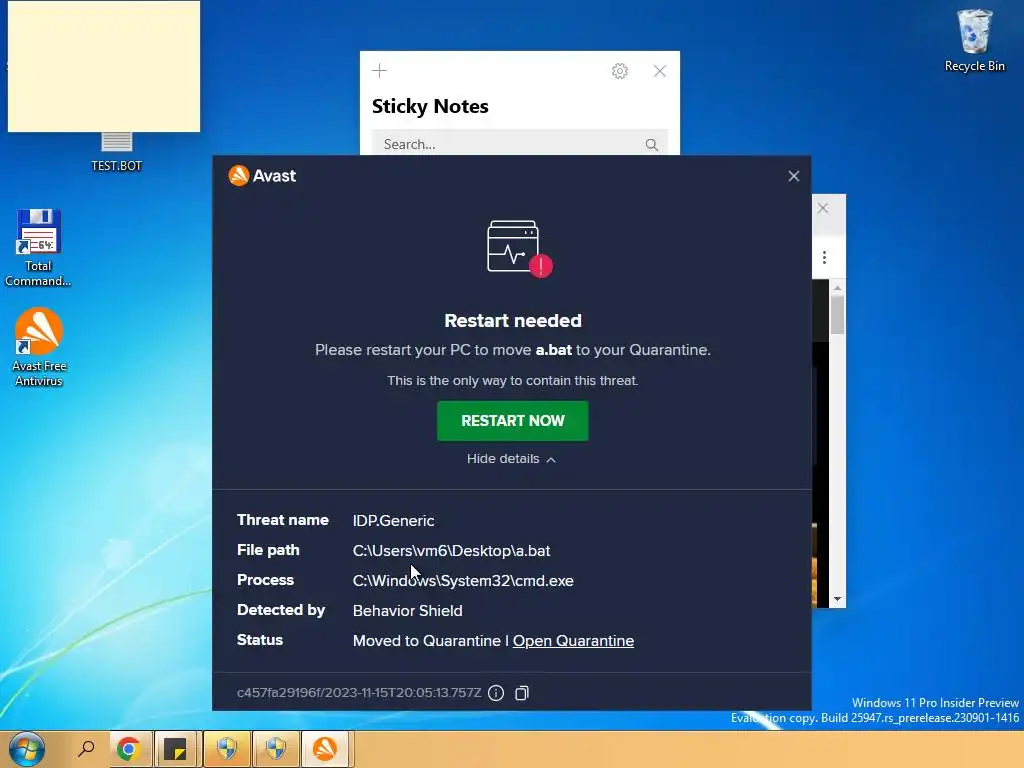The height and width of the screenshot is (768, 1024).
Task: Close the background window behind Avast
Action: (x=823, y=208)
